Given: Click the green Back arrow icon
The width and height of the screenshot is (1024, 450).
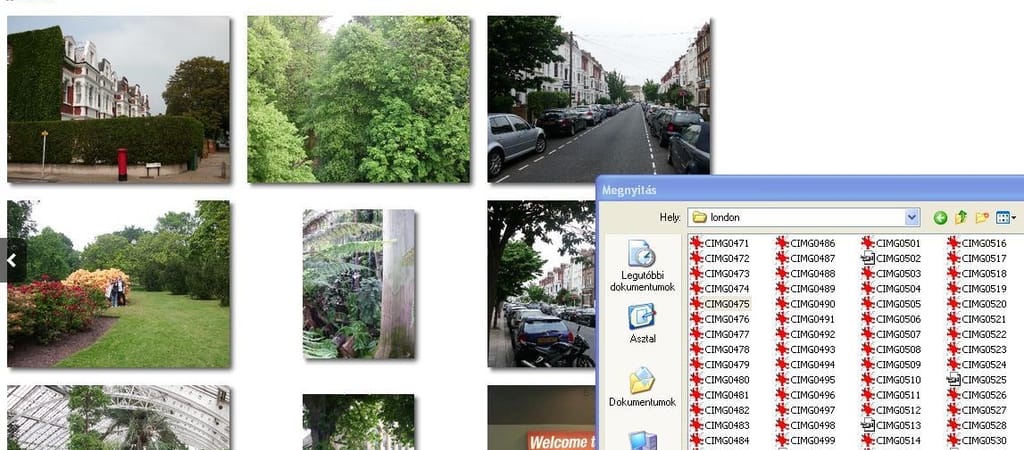Looking at the screenshot, I should point(940,217).
